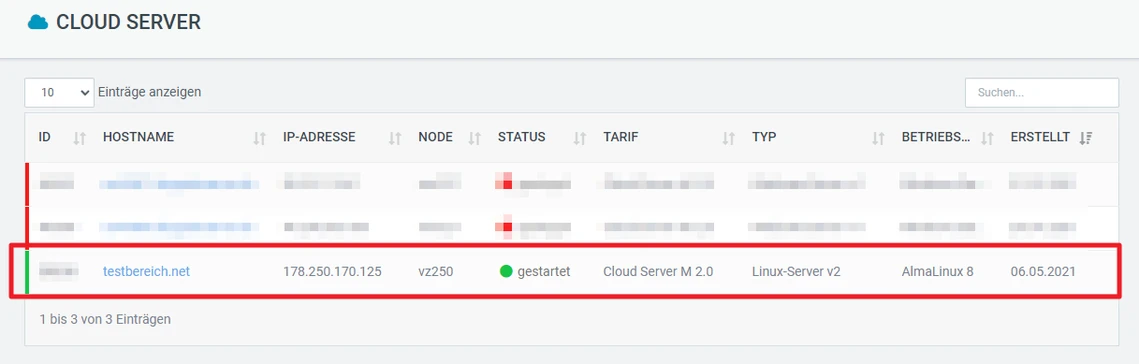Click the IP-ADRESSE sort arrows icon
1139x364 pixels.
click(x=395, y=137)
